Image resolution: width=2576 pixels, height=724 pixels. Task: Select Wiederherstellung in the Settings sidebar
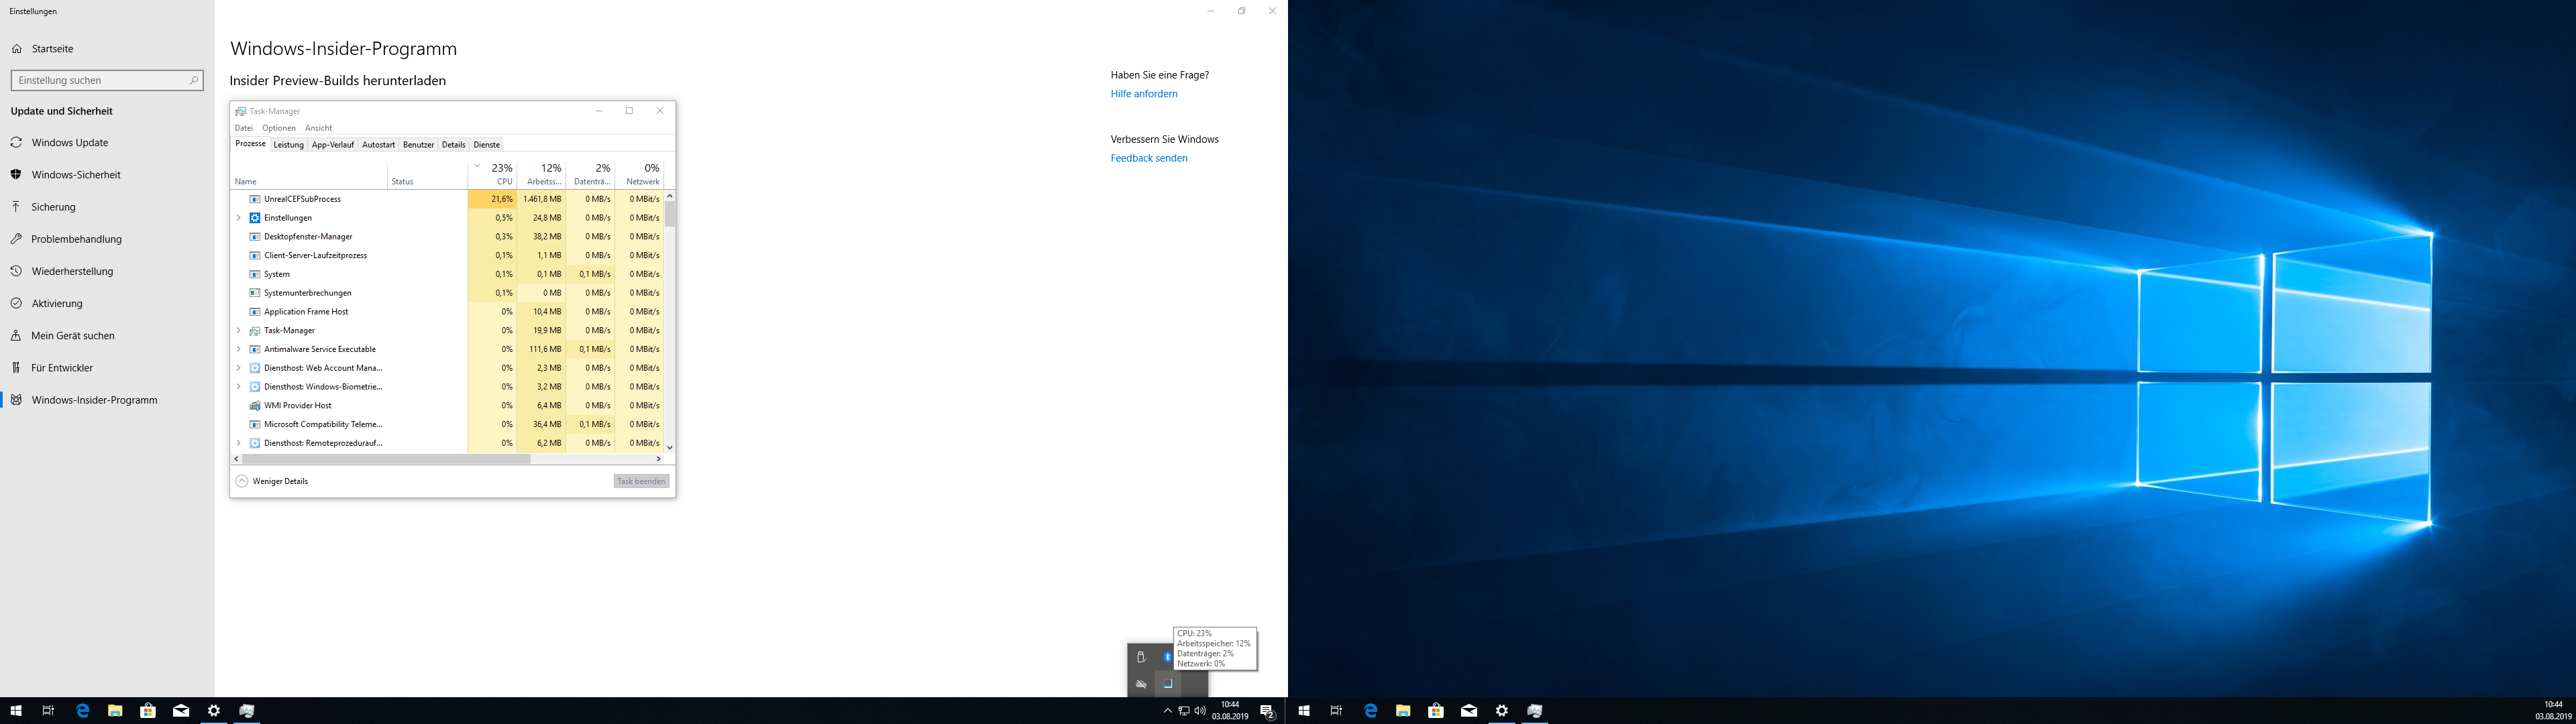(107, 271)
